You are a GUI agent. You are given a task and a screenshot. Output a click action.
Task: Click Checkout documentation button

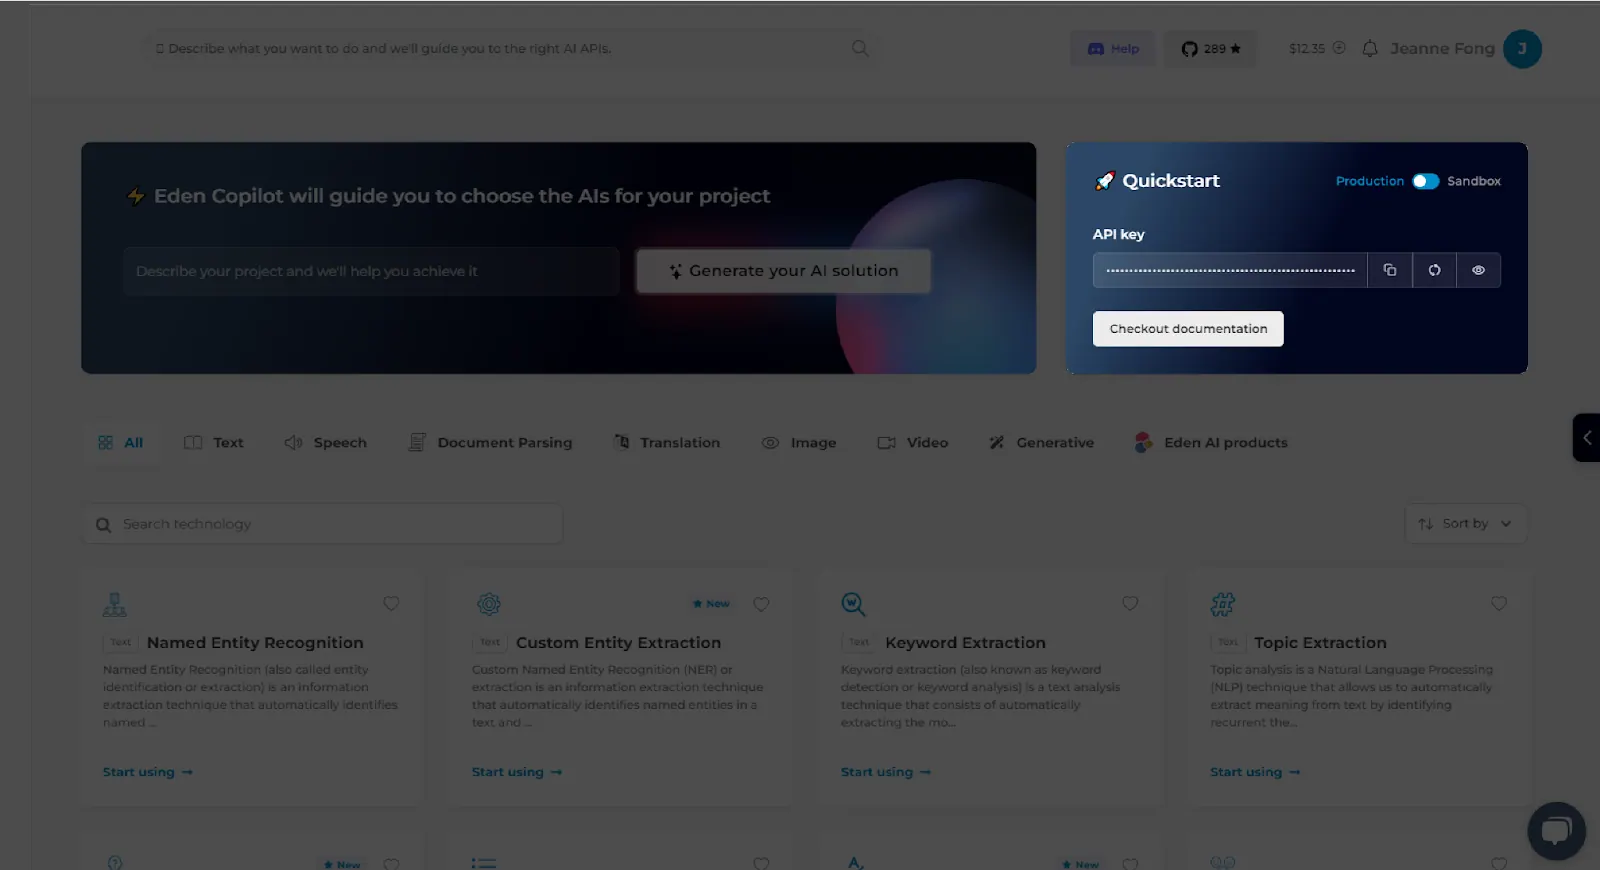point(1188,328)
